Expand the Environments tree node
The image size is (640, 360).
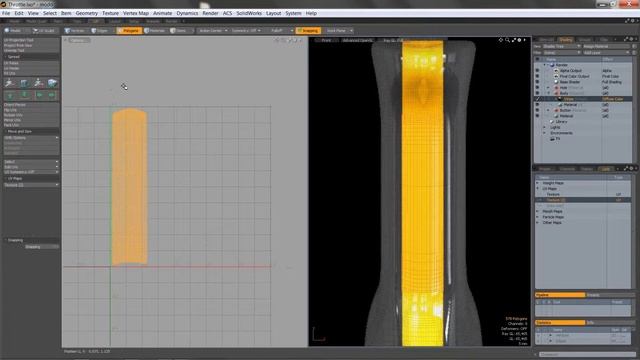(544, 133)
